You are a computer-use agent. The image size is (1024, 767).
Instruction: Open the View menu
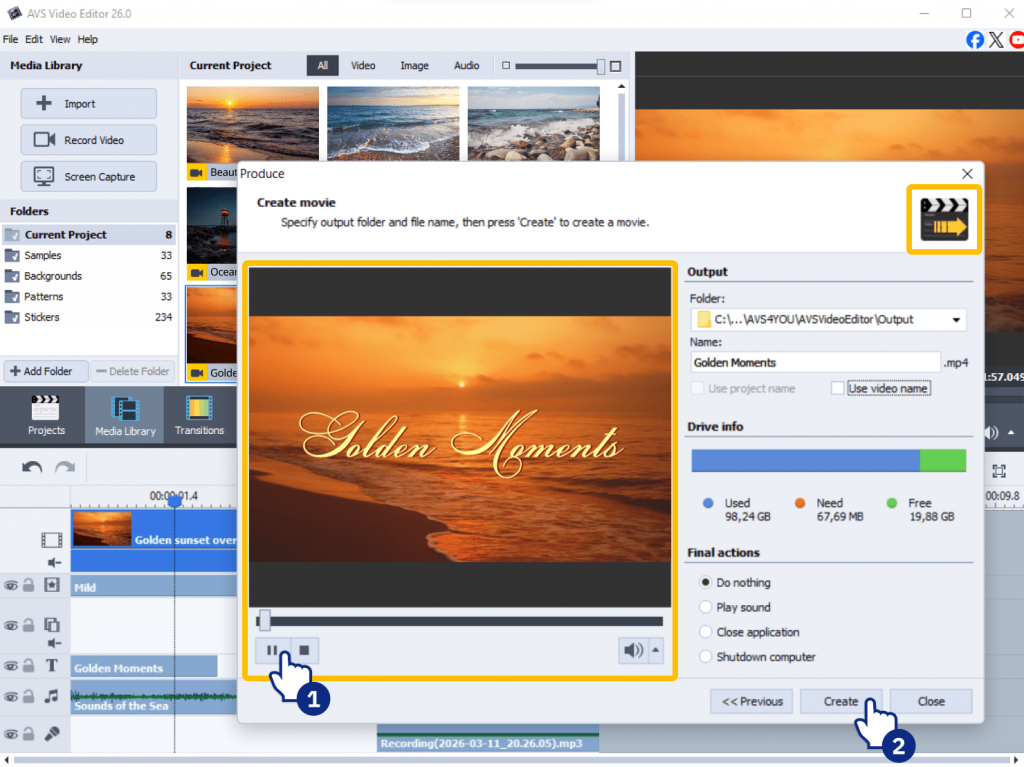tap(60, 39)
